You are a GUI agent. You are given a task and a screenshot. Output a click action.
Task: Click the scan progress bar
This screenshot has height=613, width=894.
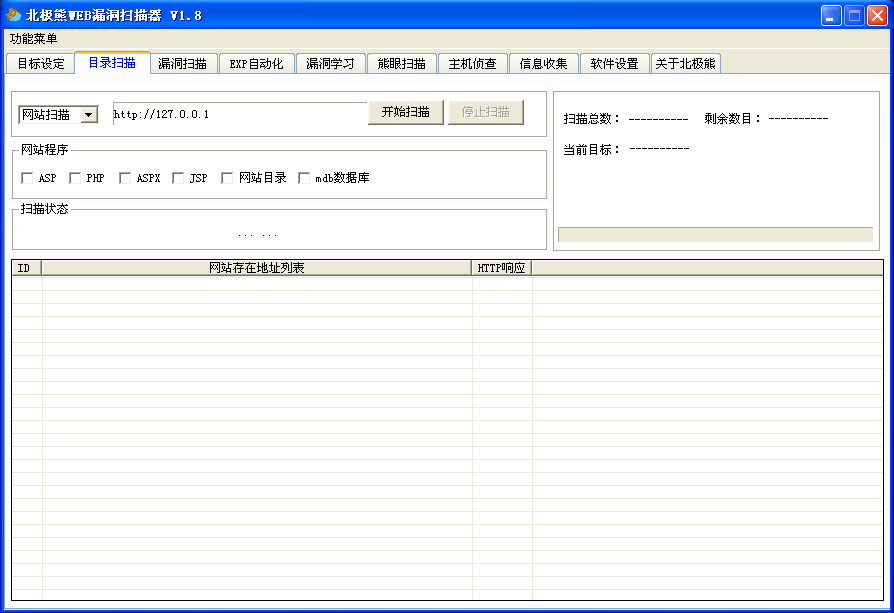[715, 234]
